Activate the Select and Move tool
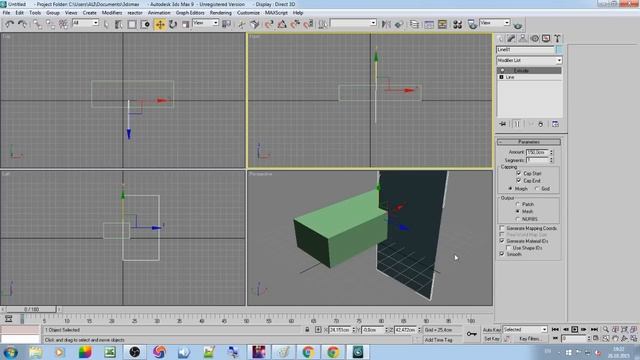The width and height of the screenshot is (640, 360). [x=160, y=24]
